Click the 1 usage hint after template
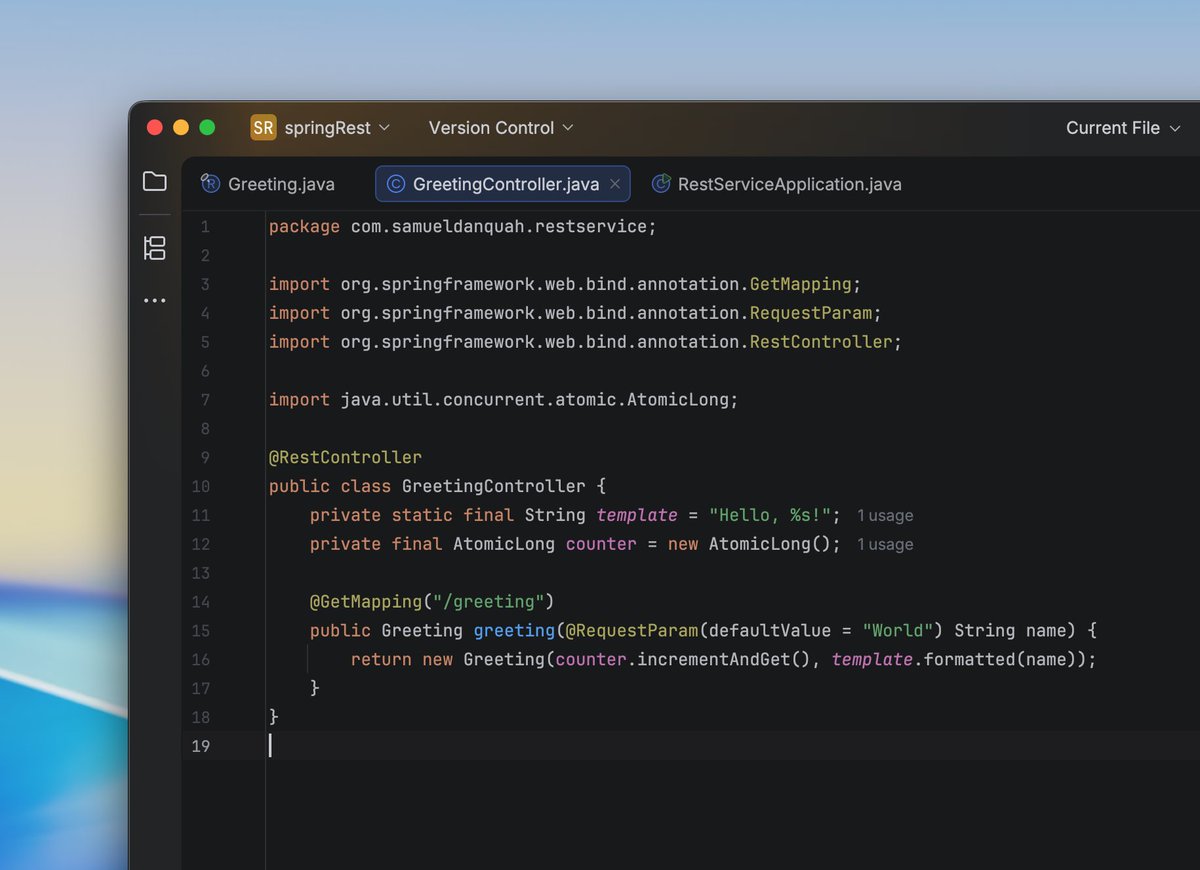 click(x=885, y=516)
